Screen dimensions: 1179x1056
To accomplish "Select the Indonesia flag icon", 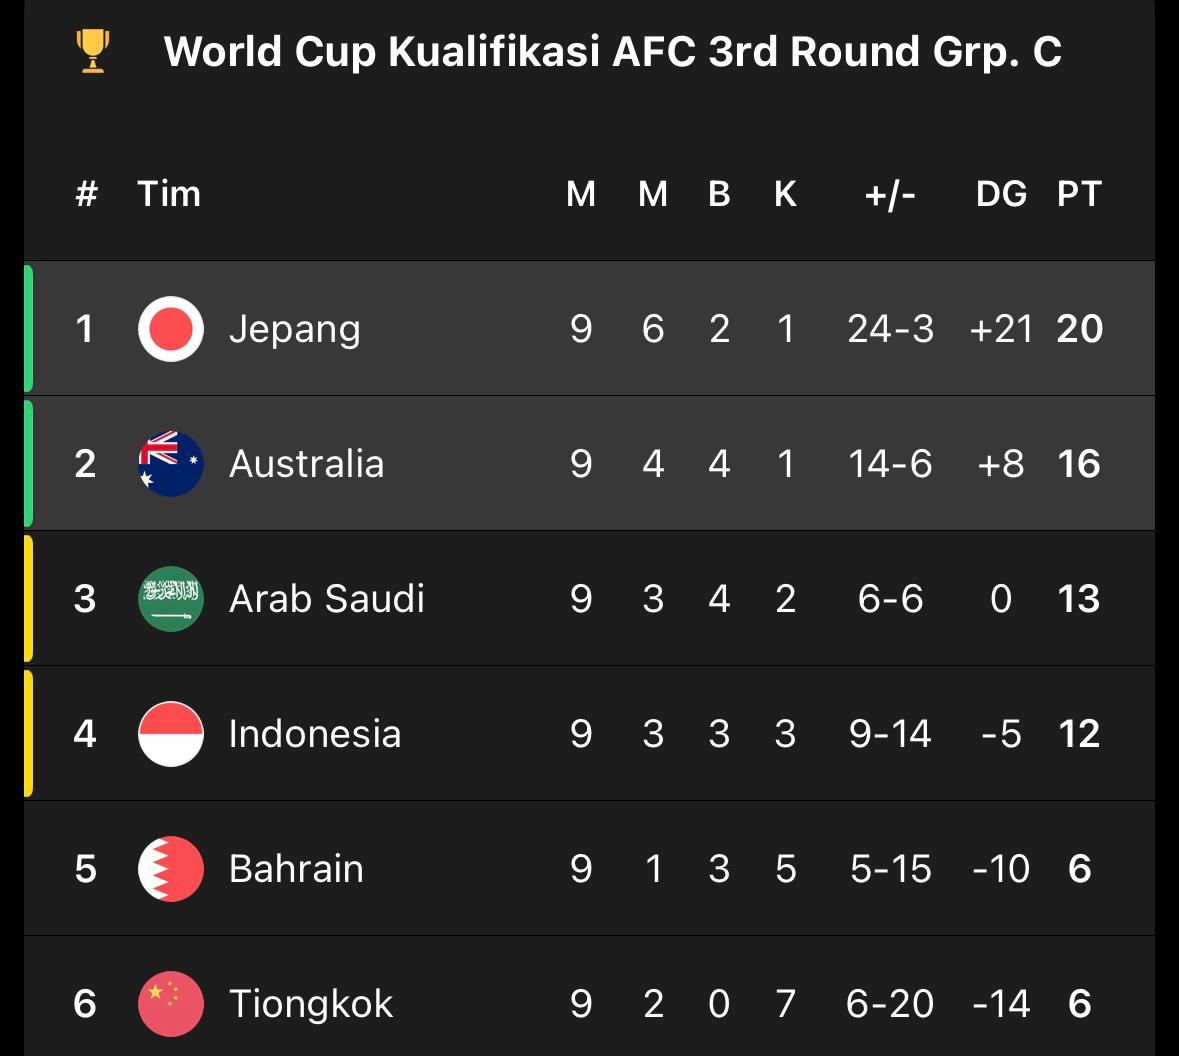I will tap(171, 733).
